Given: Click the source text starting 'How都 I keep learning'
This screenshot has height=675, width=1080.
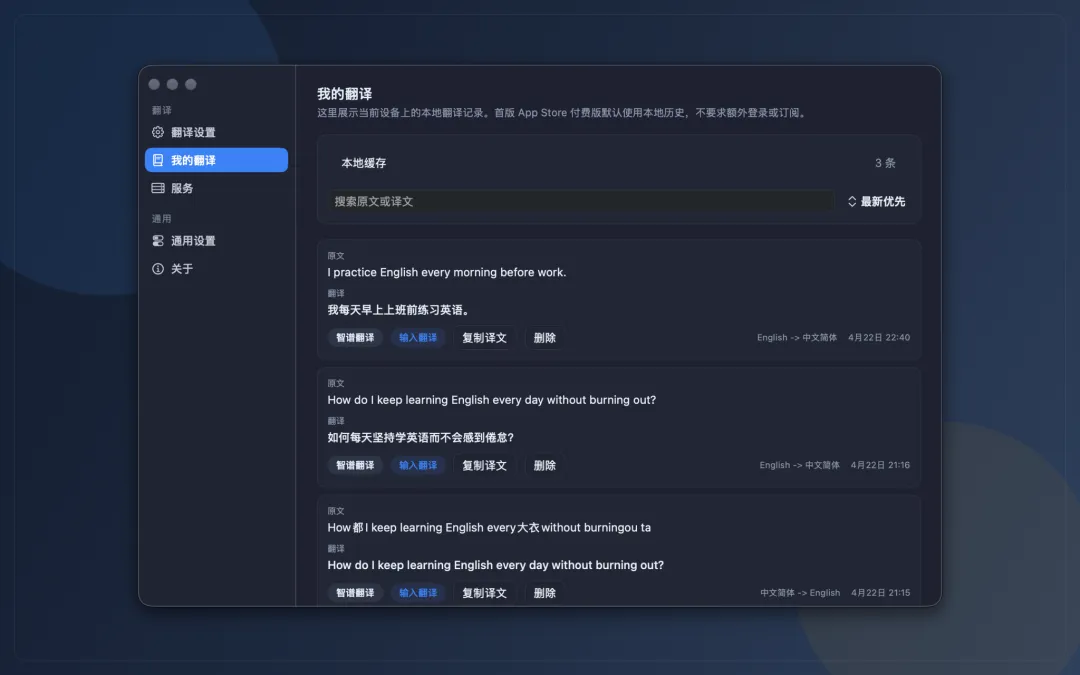Looking at the screenshot, I should tap(489, 528).
